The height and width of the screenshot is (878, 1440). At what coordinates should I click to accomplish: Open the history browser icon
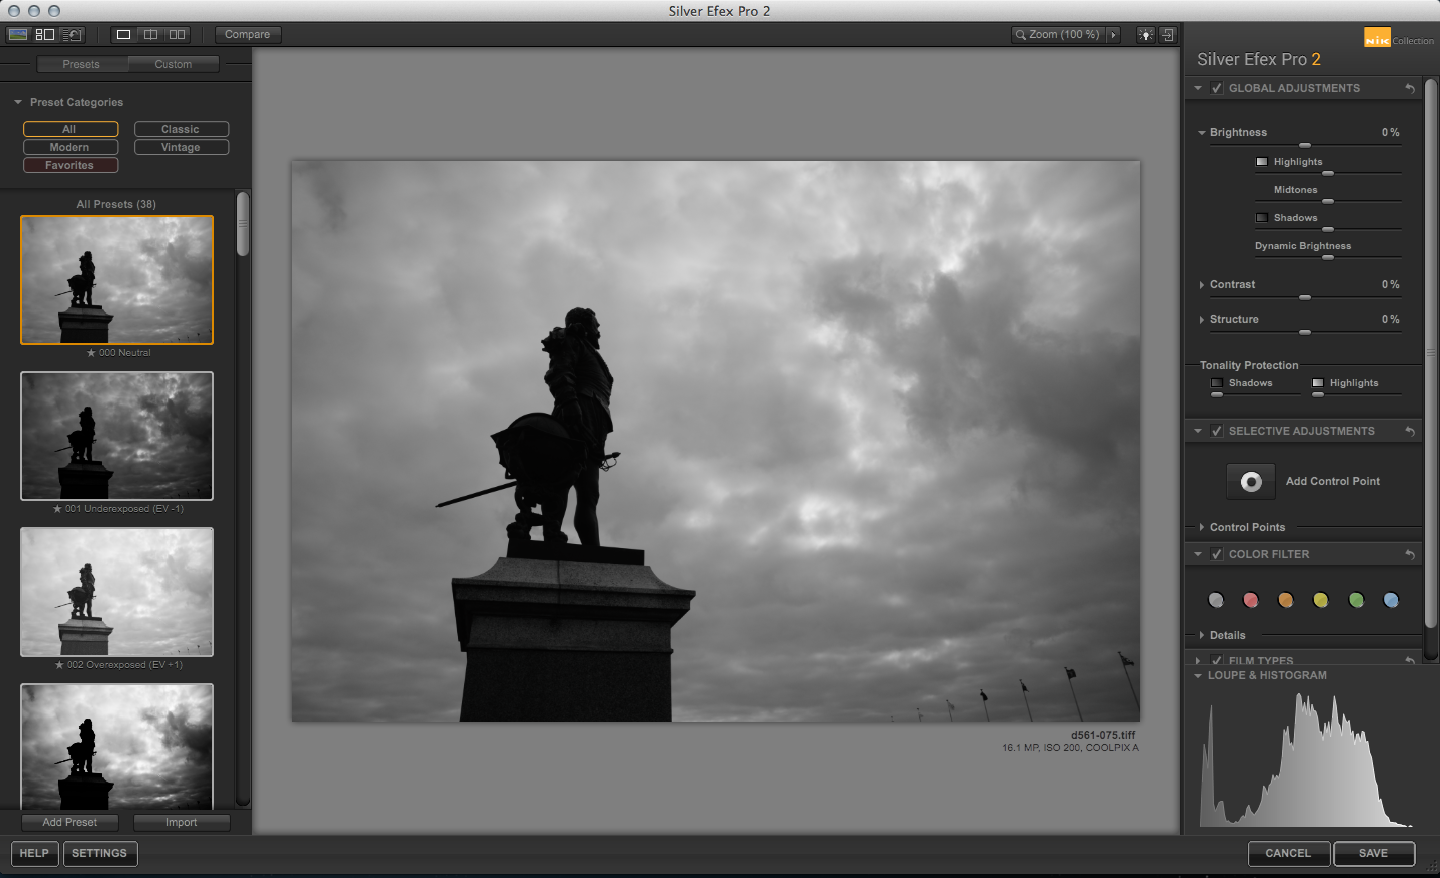tap(72, 34)
